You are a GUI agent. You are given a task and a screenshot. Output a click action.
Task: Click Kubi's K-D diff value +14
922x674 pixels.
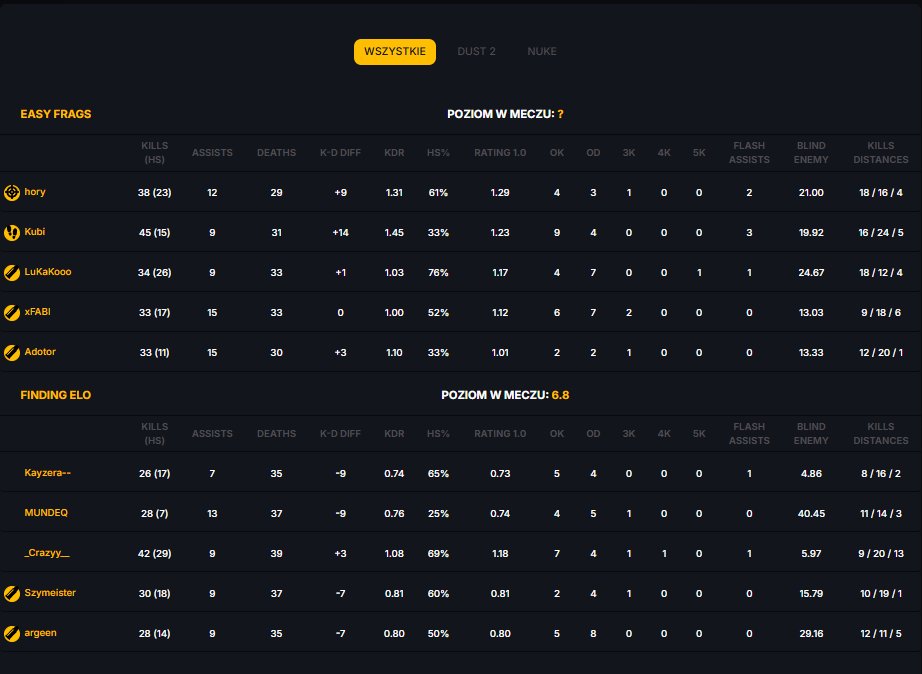pyautogui.click(x=340, y=233)
